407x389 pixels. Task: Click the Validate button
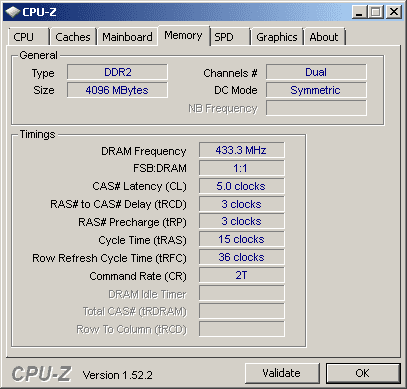(282, 373)
